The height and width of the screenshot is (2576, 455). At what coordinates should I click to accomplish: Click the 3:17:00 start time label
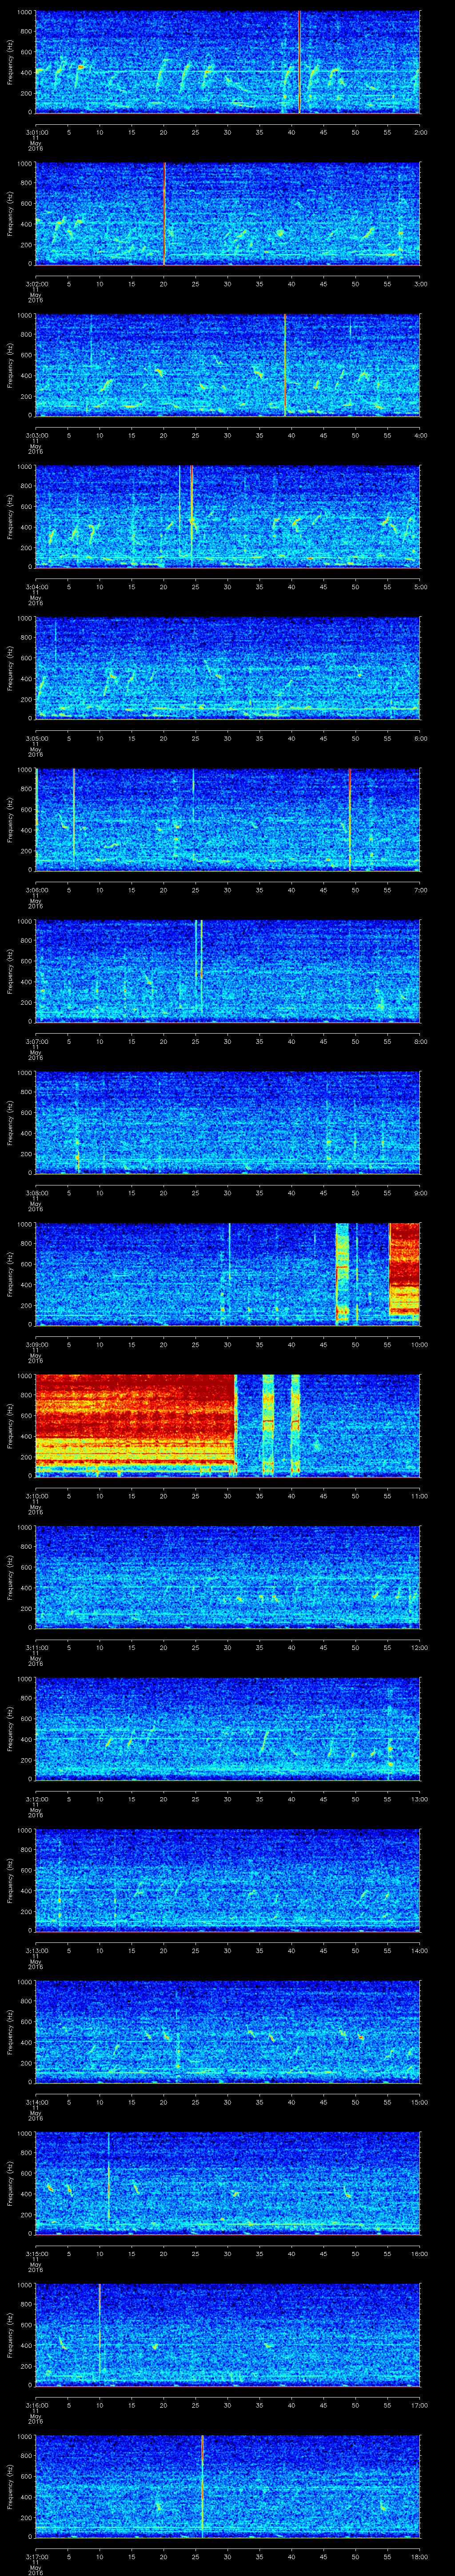click(36, 2556)
